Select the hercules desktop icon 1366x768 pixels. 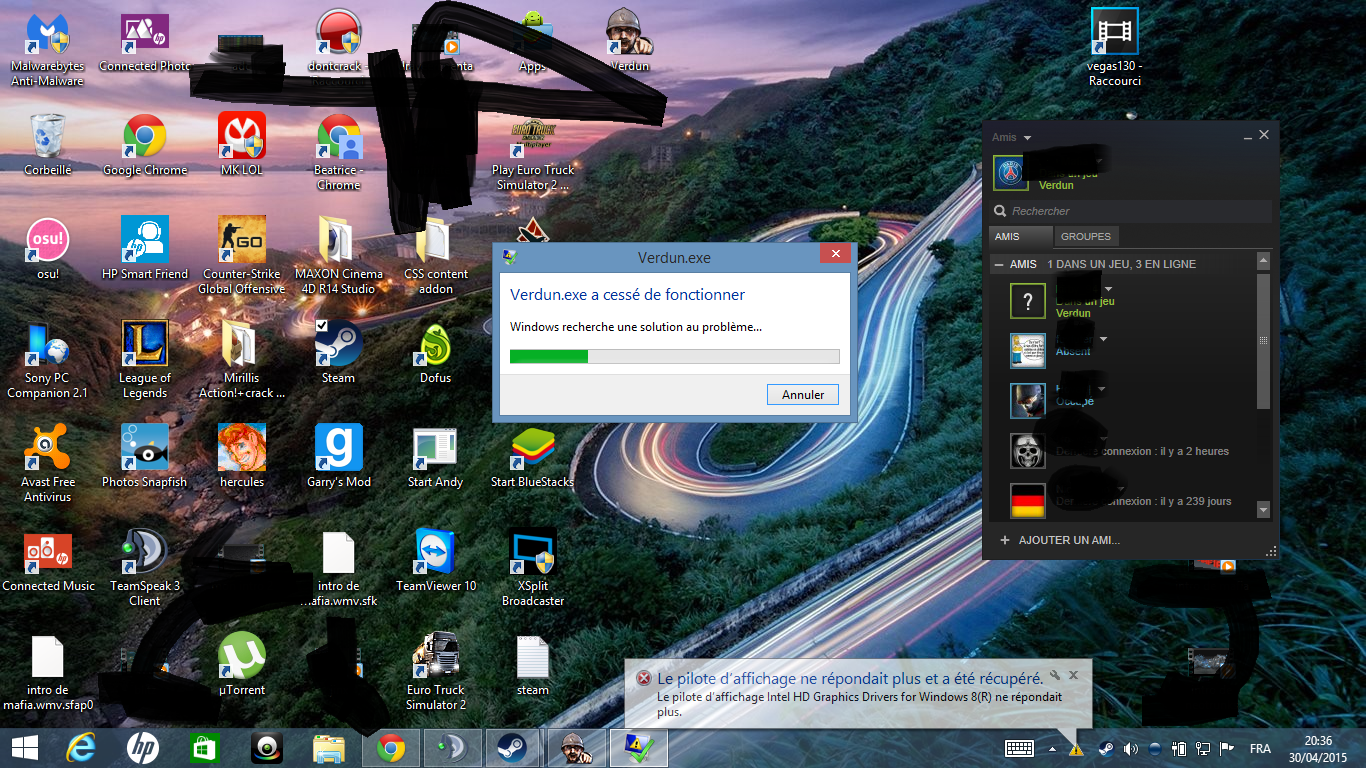[242, 457]
